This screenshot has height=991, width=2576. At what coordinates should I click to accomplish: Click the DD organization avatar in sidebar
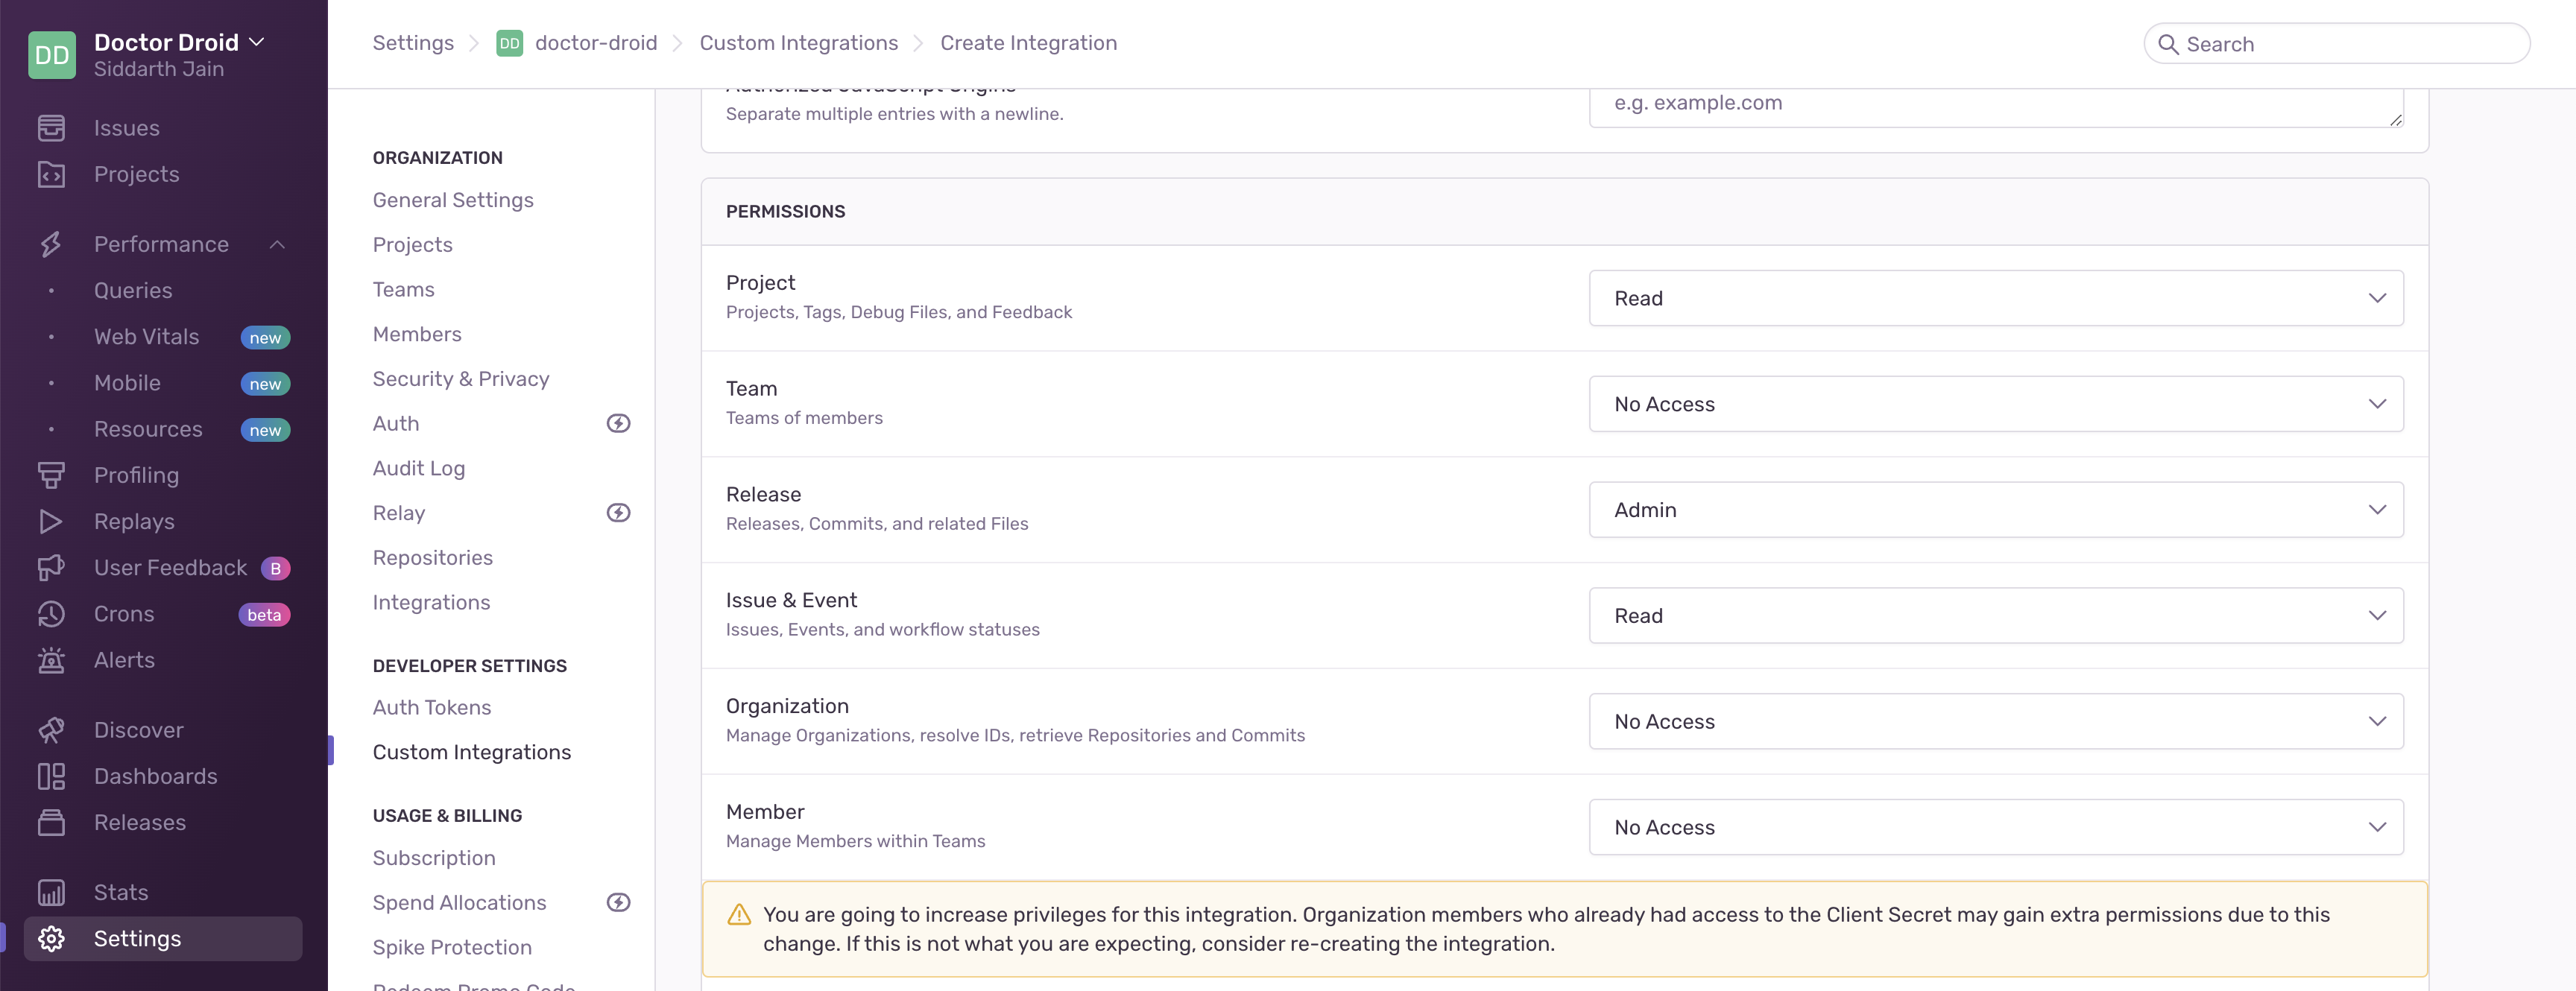[52, 55]
